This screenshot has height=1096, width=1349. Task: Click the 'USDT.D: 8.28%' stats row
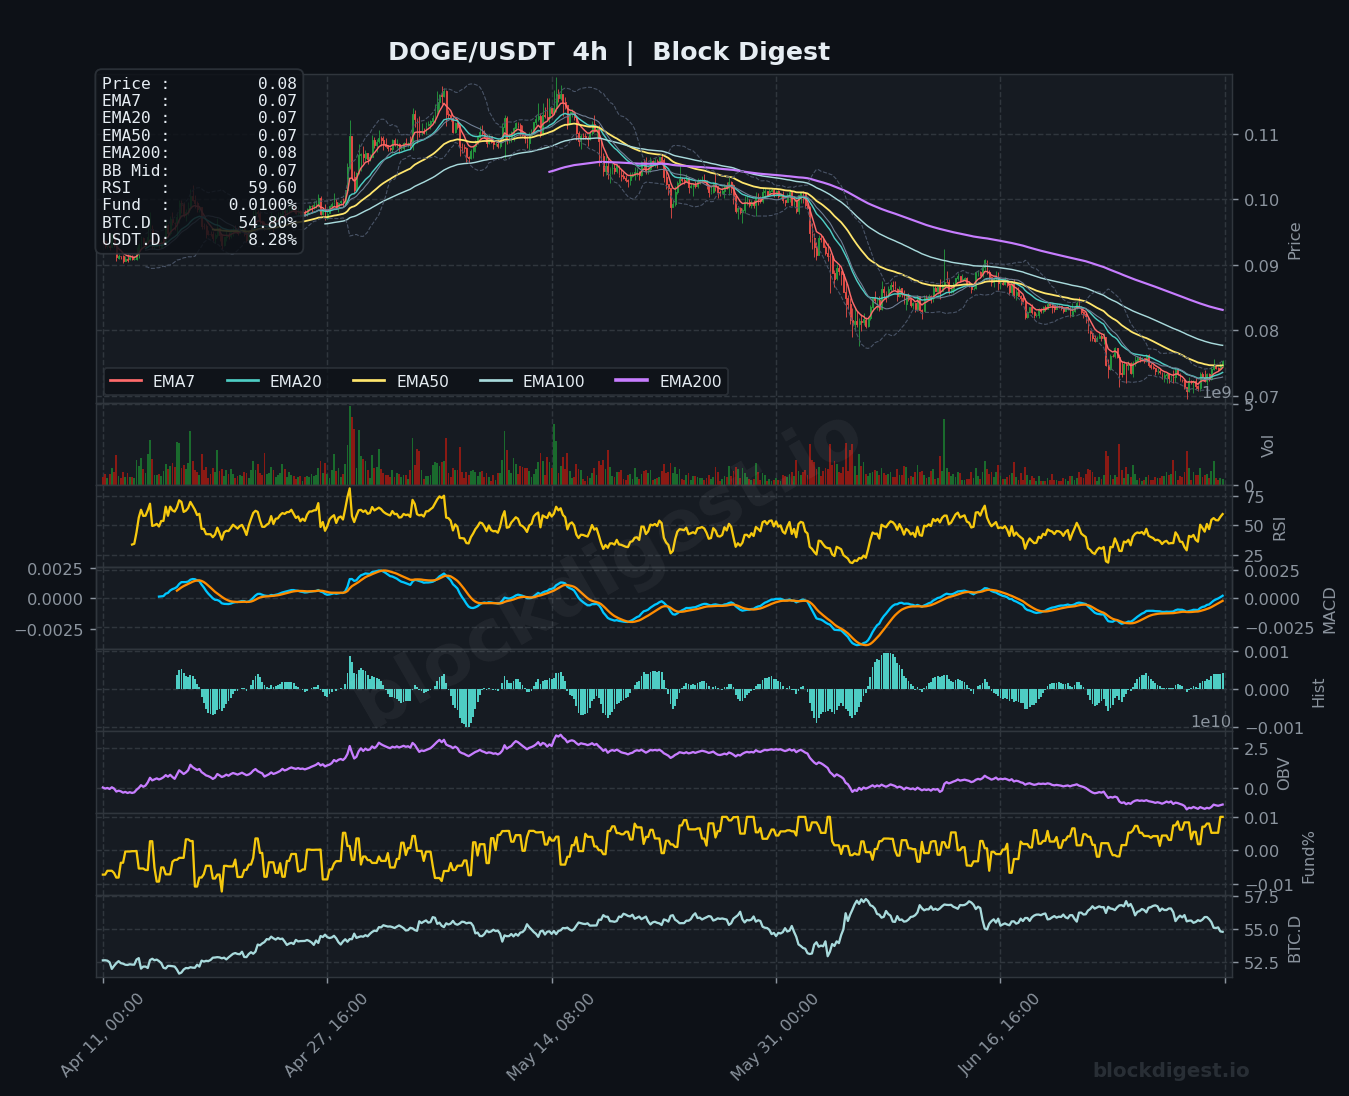click(x=199, y=240)
